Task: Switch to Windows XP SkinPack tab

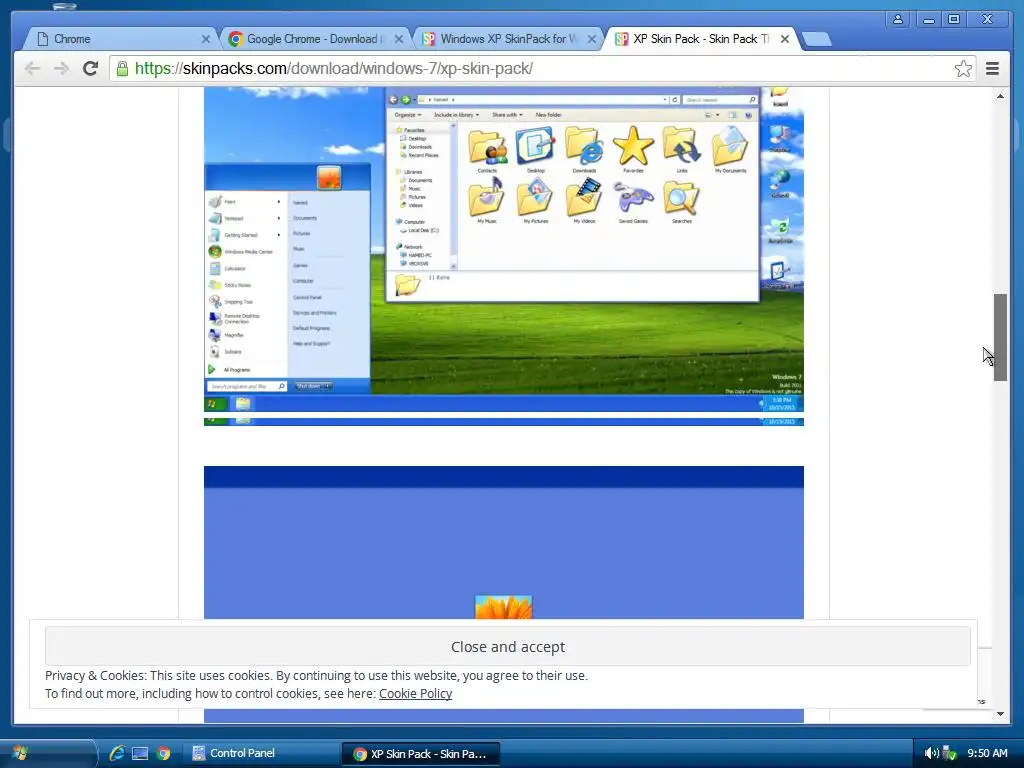Action: [x=508, y=39]
